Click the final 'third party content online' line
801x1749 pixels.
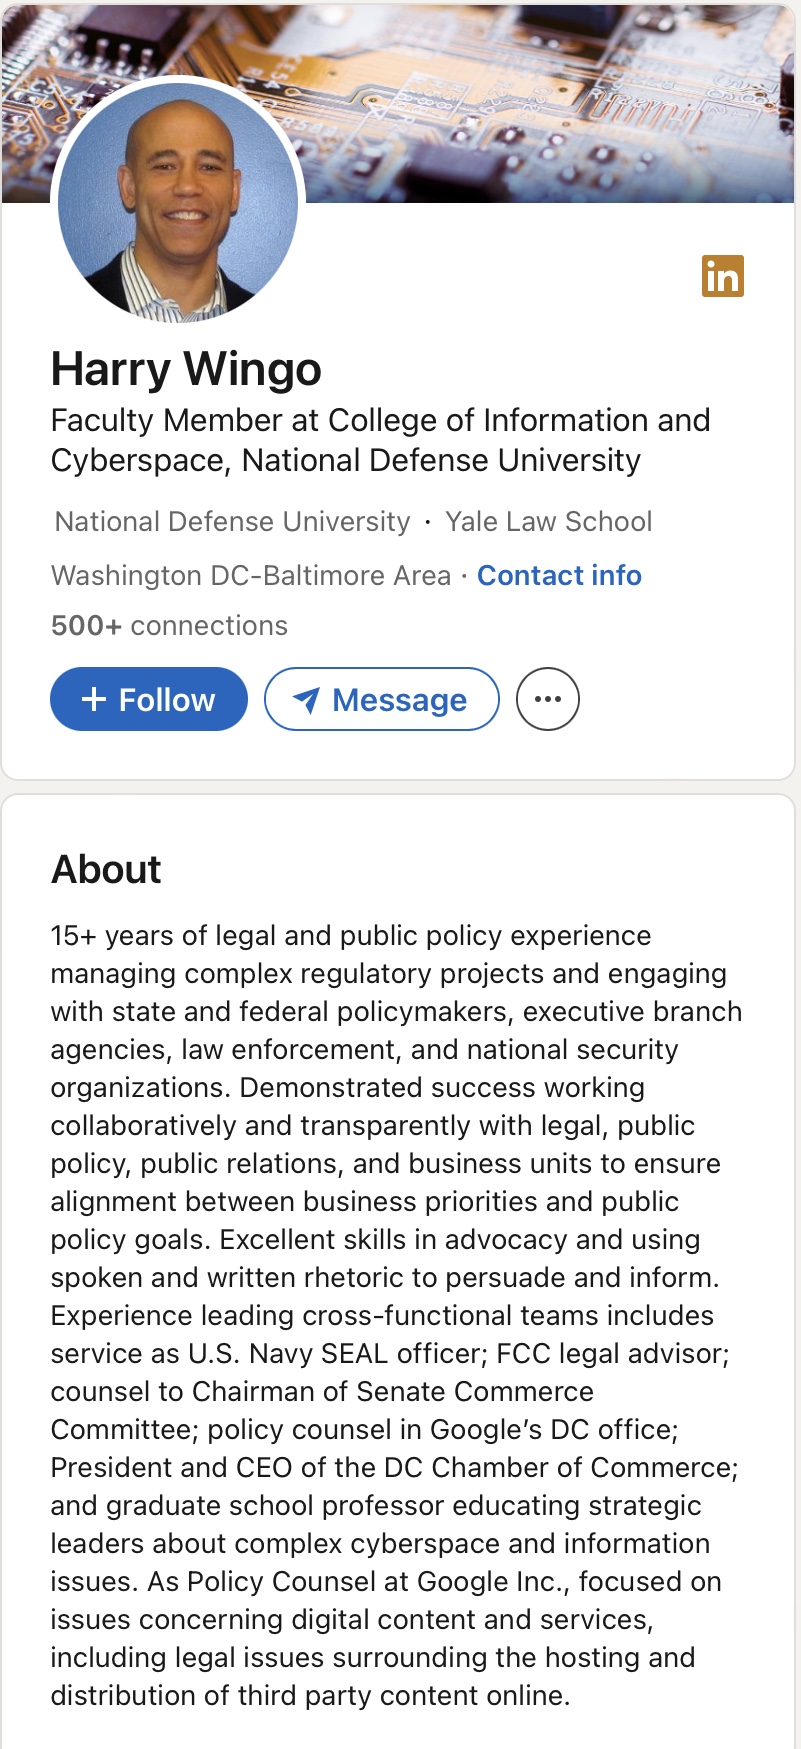pos(310,1696)
